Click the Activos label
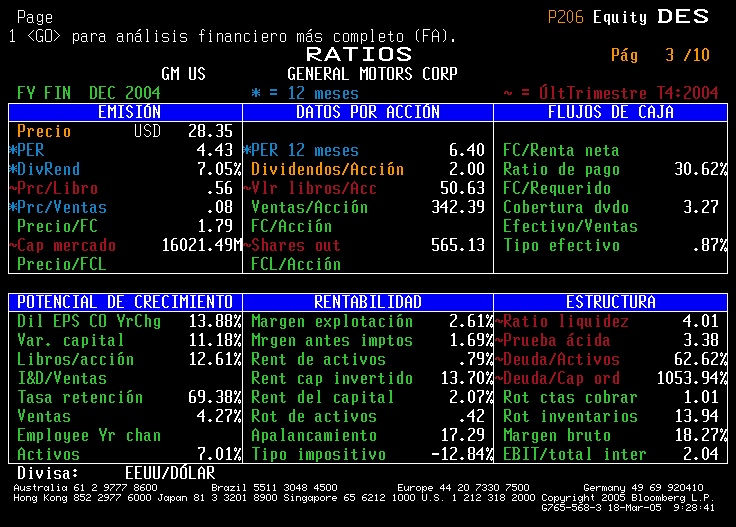736x527 pixels. [48, 454]
